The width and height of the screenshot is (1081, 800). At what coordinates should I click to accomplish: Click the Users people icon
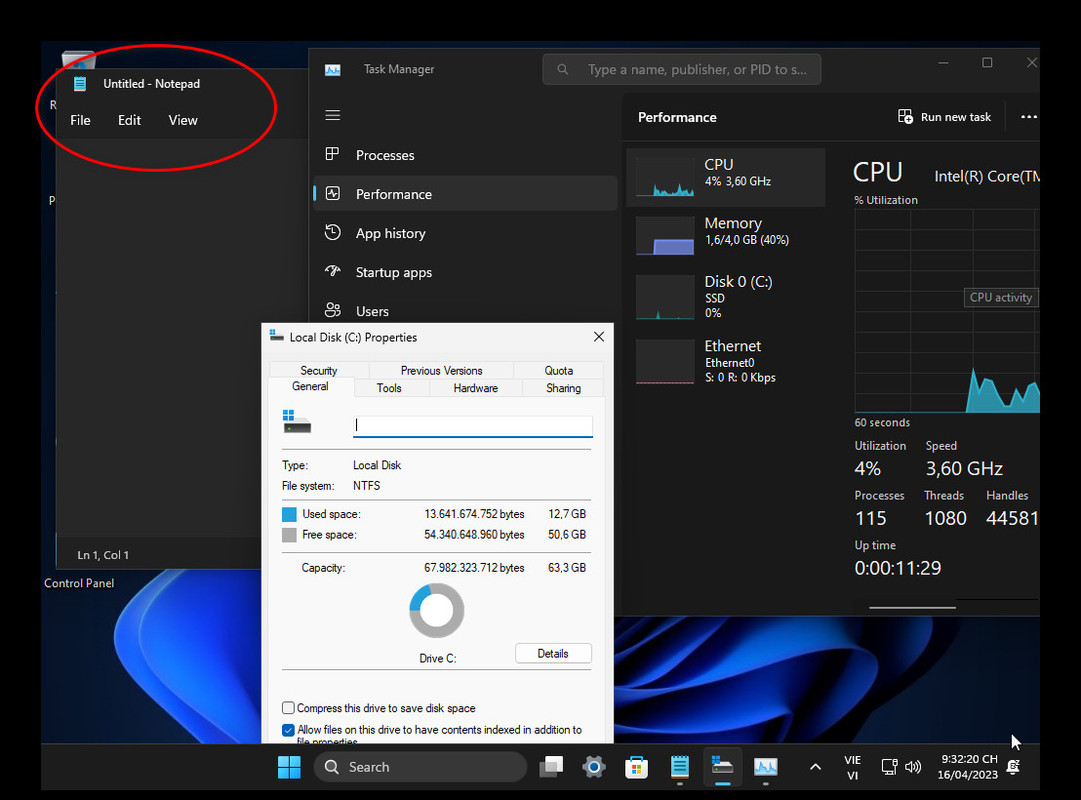[x=332, y=310]
